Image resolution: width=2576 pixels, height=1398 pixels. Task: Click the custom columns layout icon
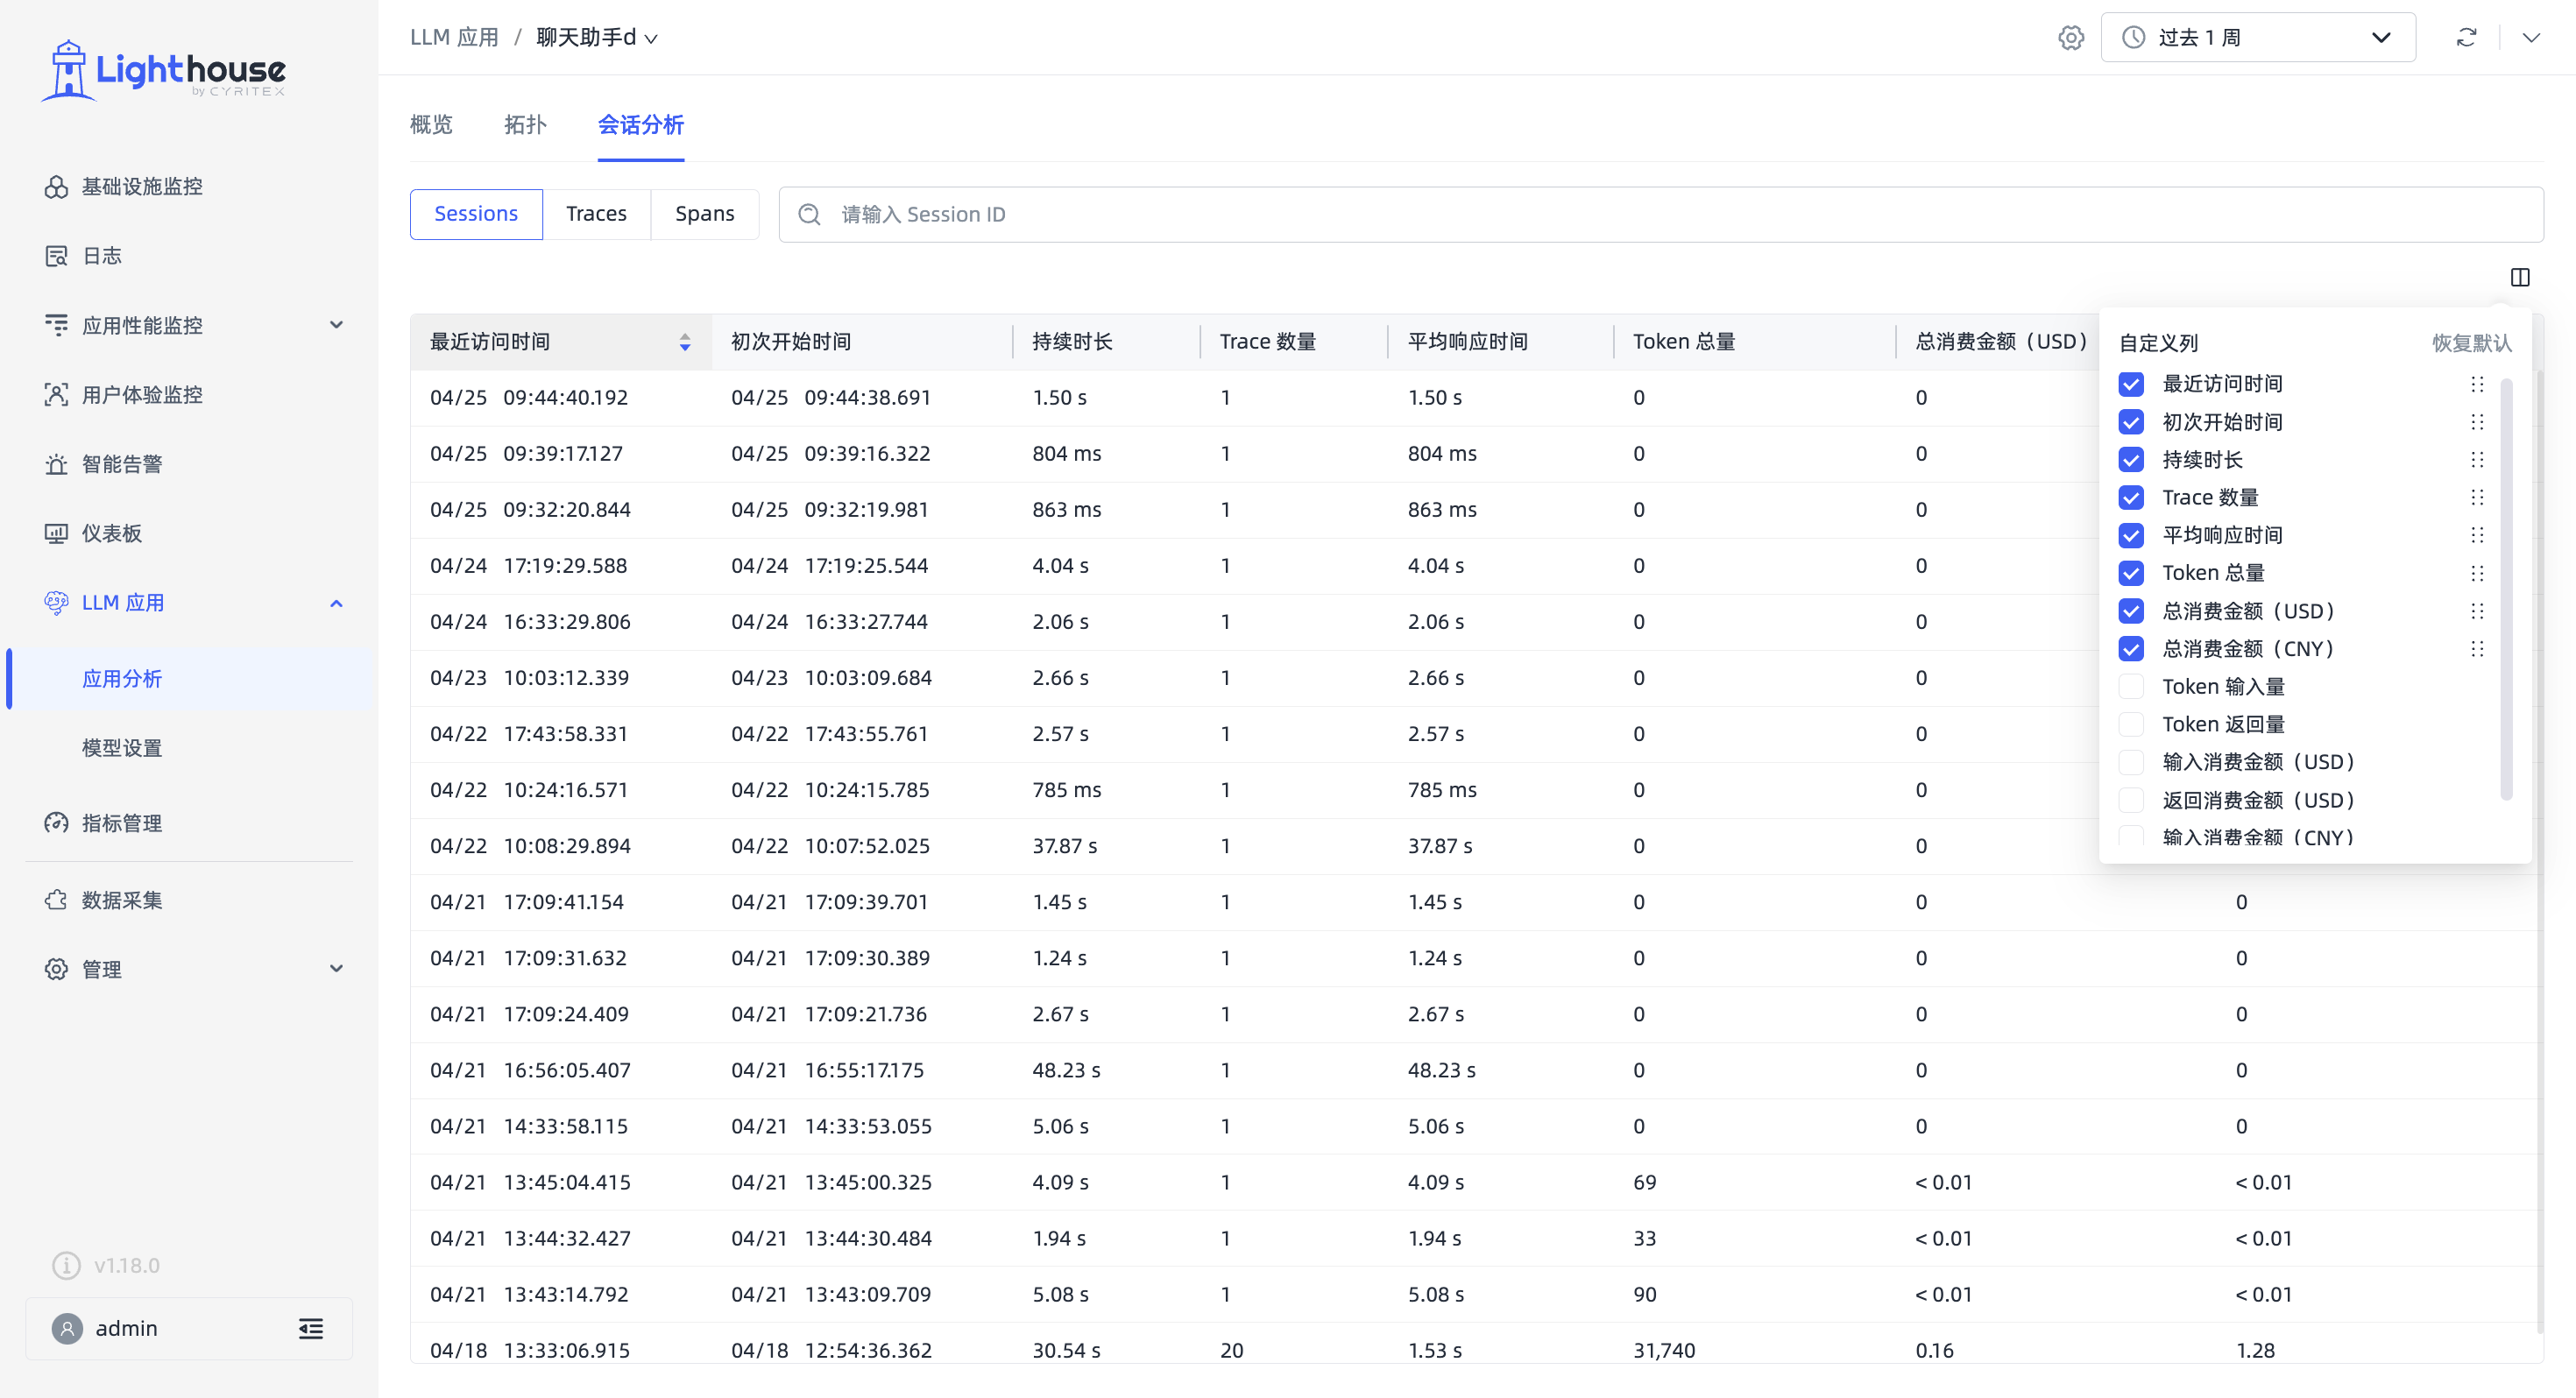pos(2520,277)
